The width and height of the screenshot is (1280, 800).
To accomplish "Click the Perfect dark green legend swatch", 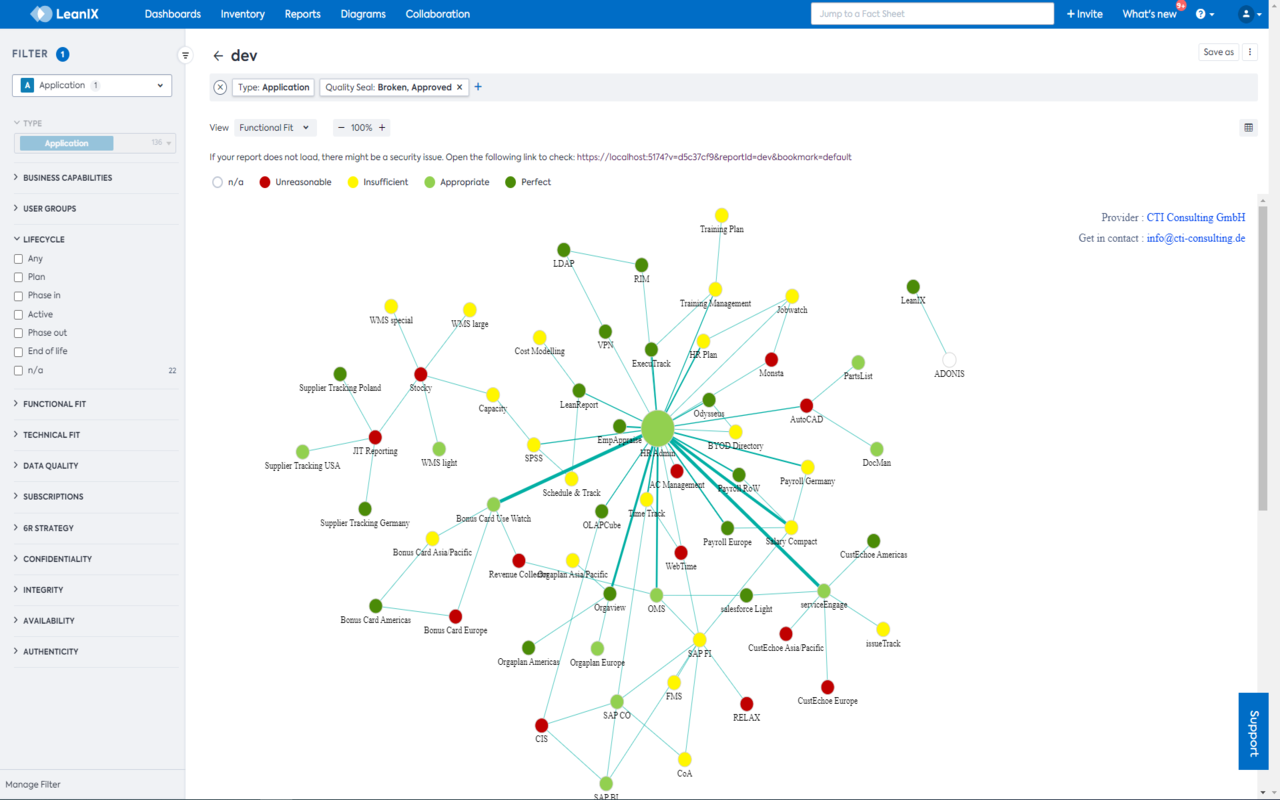I will click(x=510, y=182).
